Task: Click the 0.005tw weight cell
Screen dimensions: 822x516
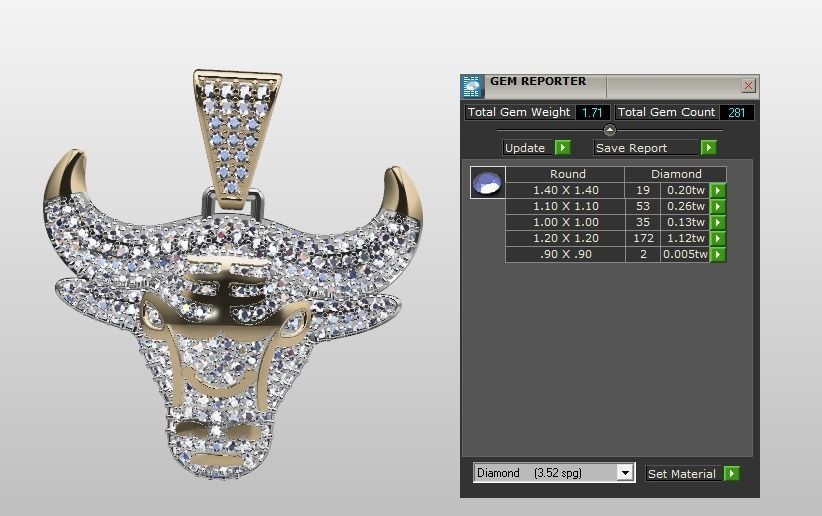Action: click(x=685, y=254)
